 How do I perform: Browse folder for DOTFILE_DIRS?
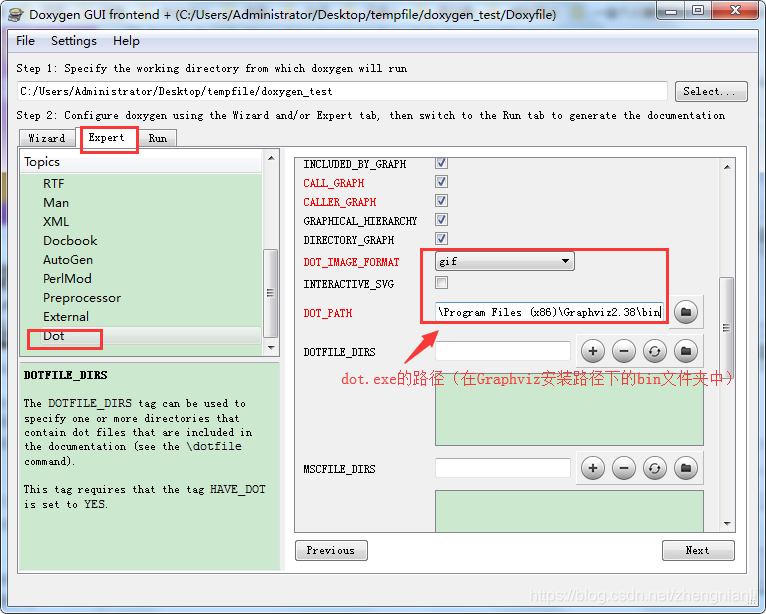(x=685, y=351)
